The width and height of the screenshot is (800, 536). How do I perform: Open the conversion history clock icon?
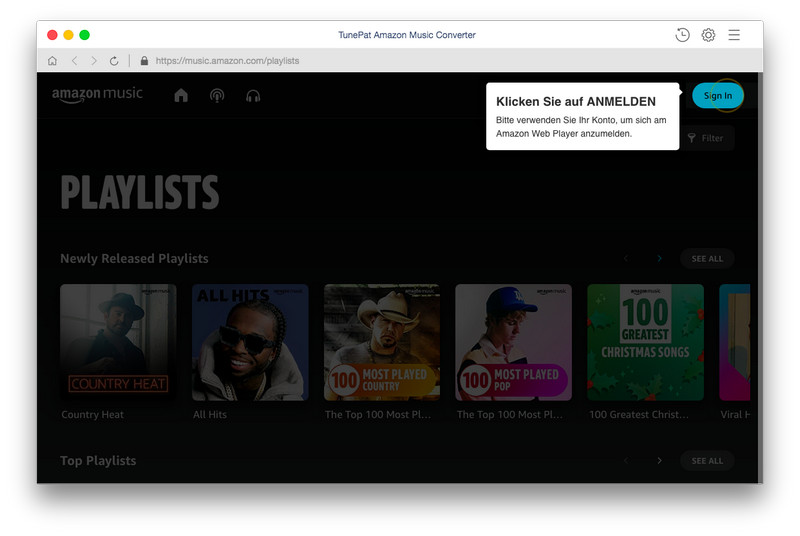click(x=682, y=35)
